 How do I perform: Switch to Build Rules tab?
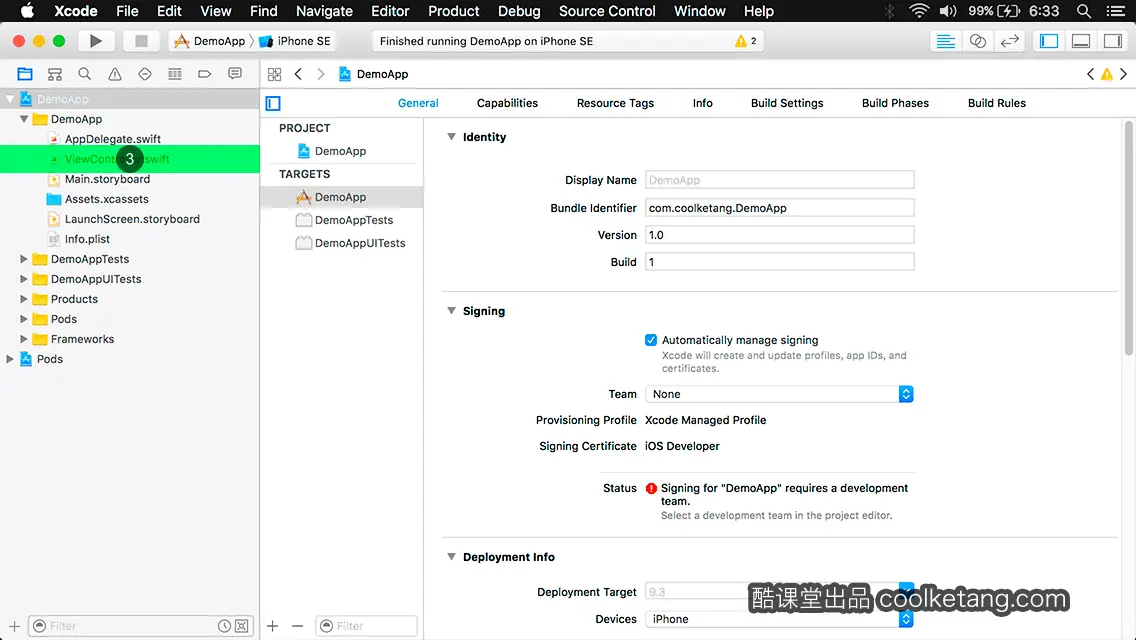pyautogui.click(x=996, y=103)
